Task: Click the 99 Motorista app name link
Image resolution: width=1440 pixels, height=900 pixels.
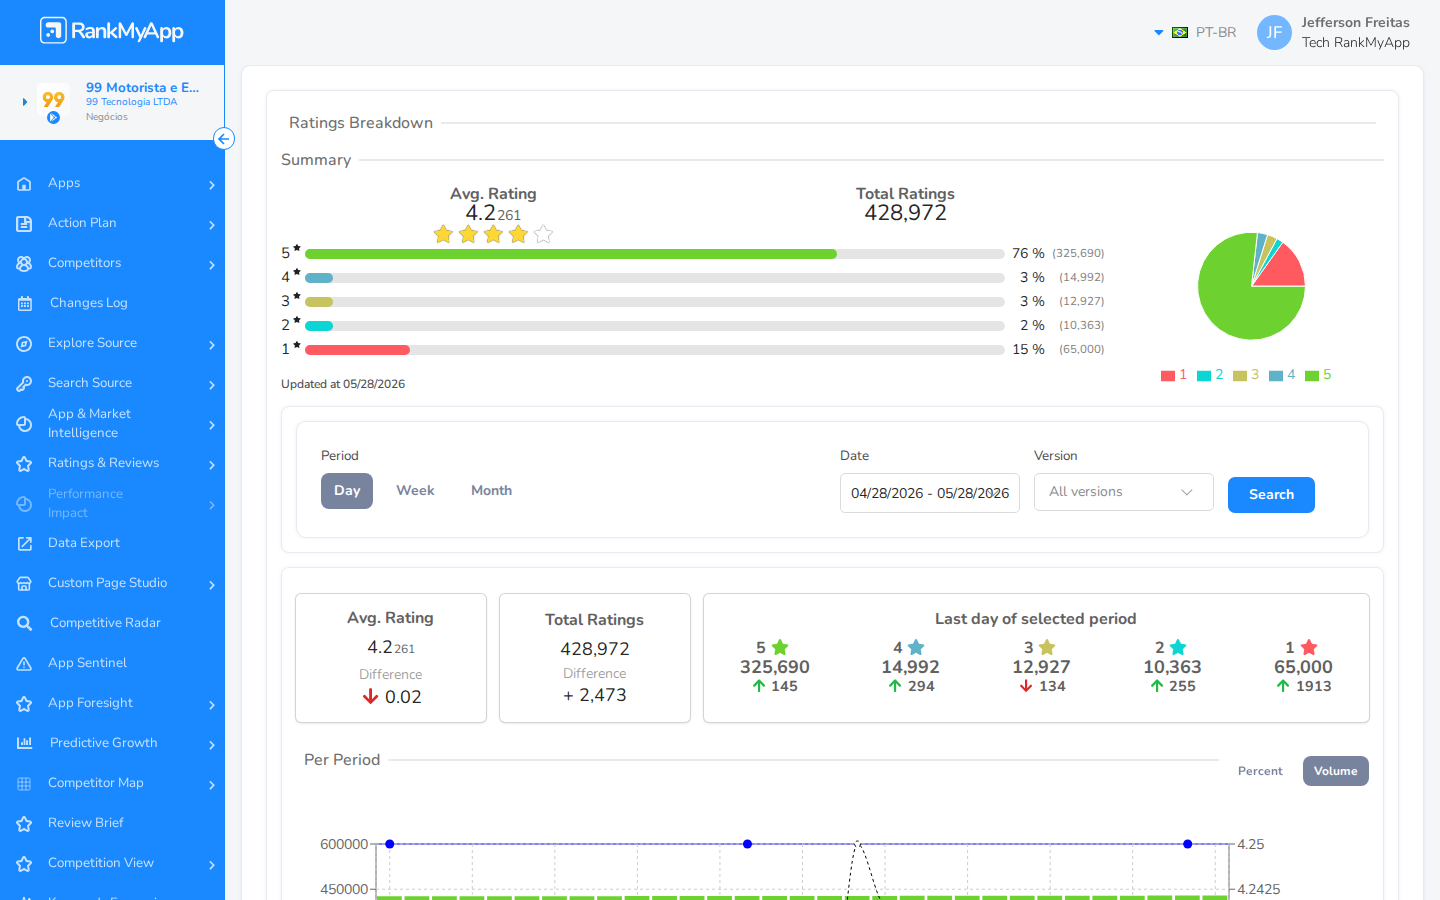Action: click(142, 88)
